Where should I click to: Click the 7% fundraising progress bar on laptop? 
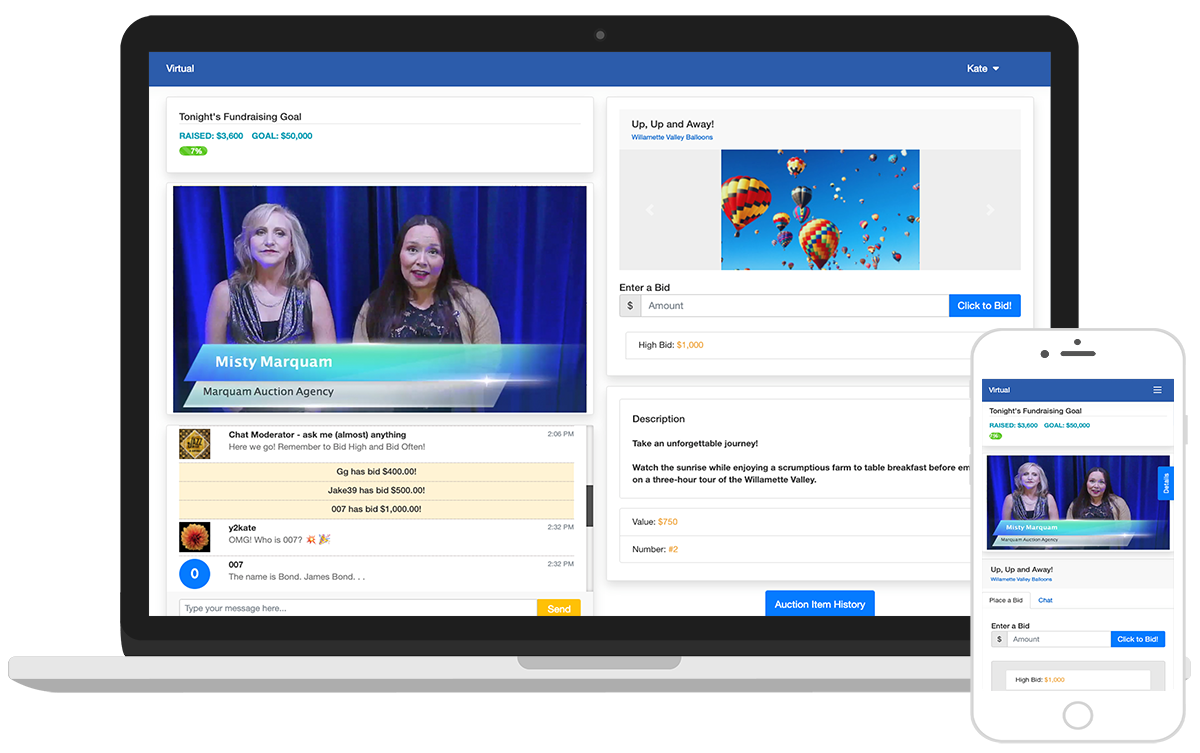[x=193, y=151]
